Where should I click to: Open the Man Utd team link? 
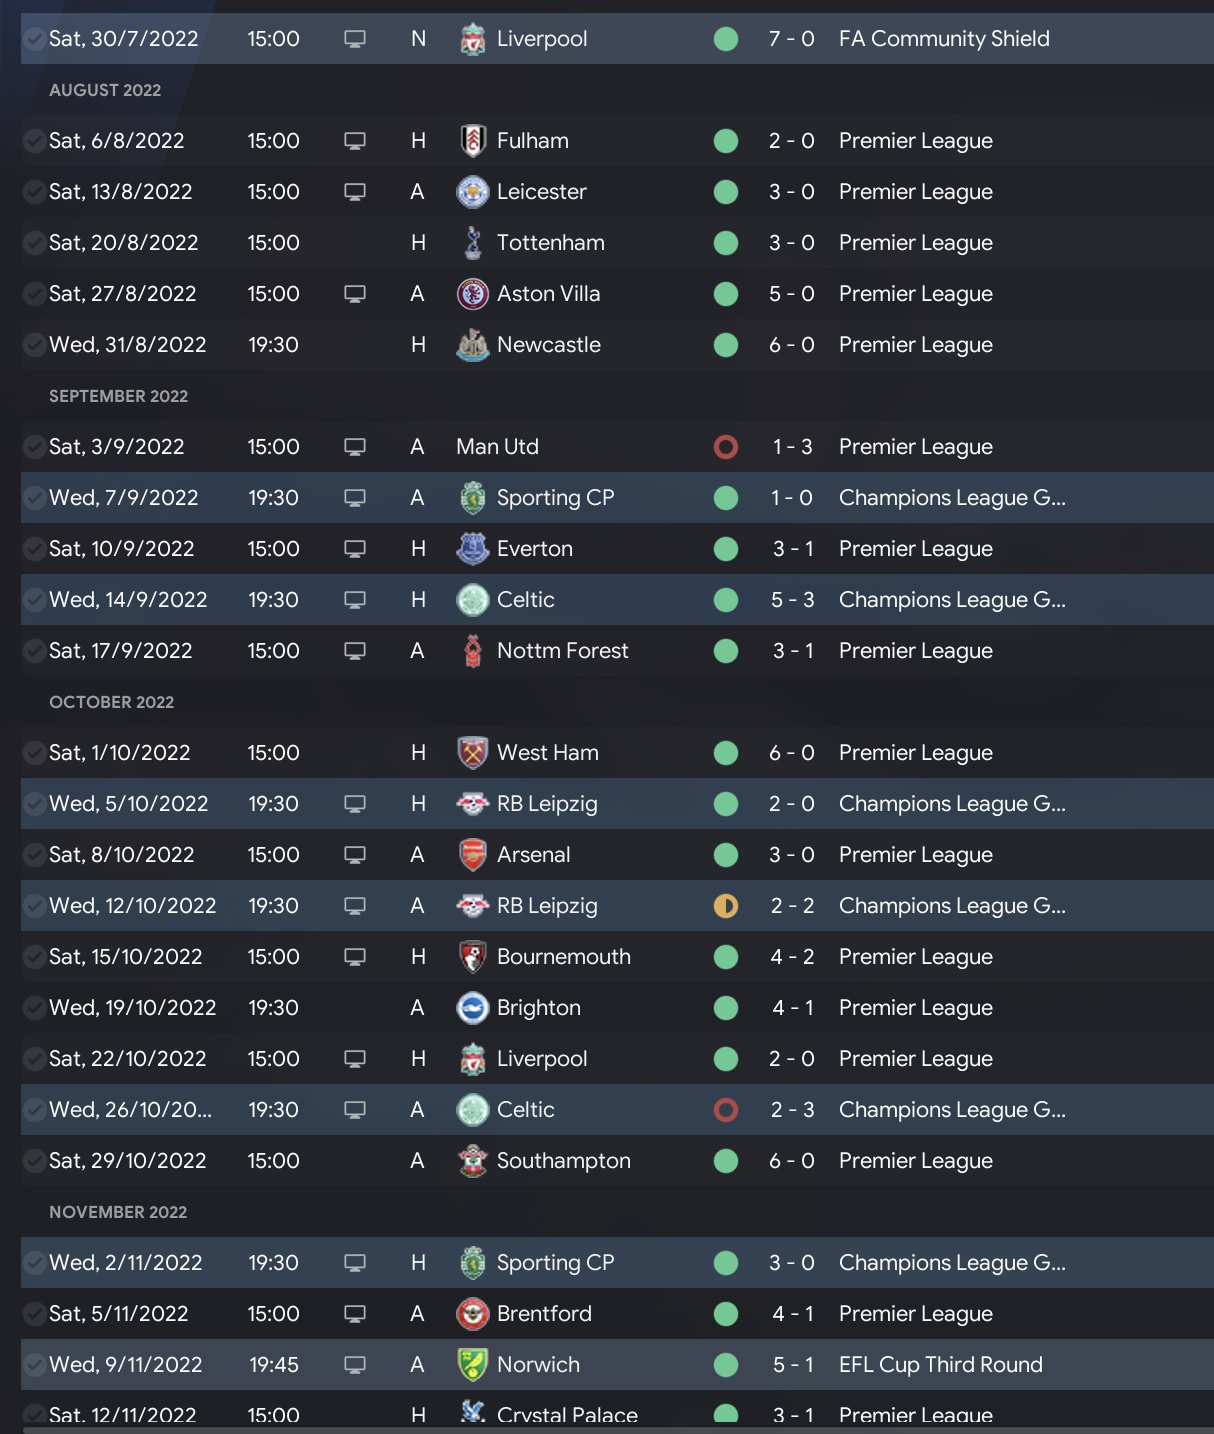(x=497, y=447)
